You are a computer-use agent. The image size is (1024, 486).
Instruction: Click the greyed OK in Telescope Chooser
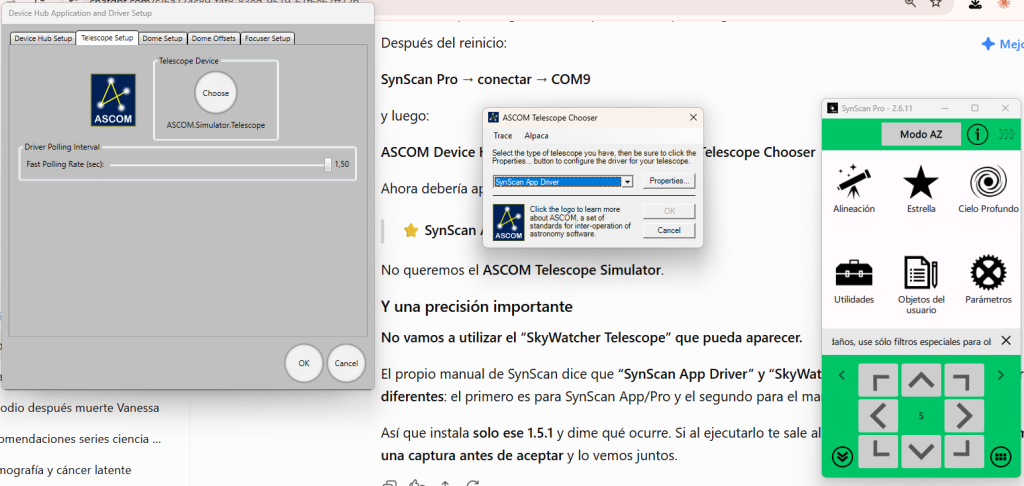[x=669, y=211]
